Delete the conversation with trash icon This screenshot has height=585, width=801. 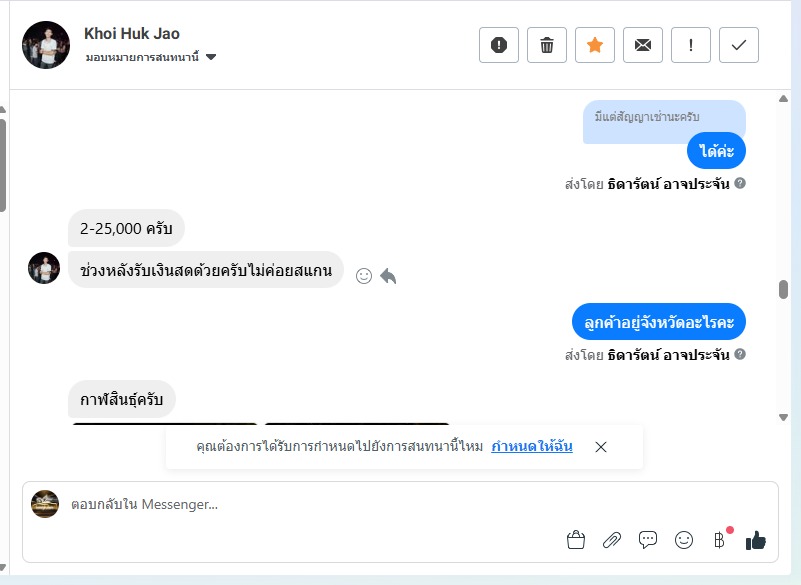(547, 45)
